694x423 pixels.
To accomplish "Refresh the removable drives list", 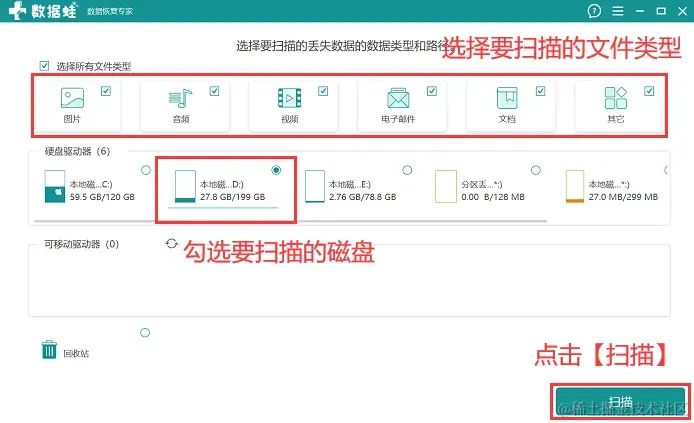I will click(x=171, y=243).
